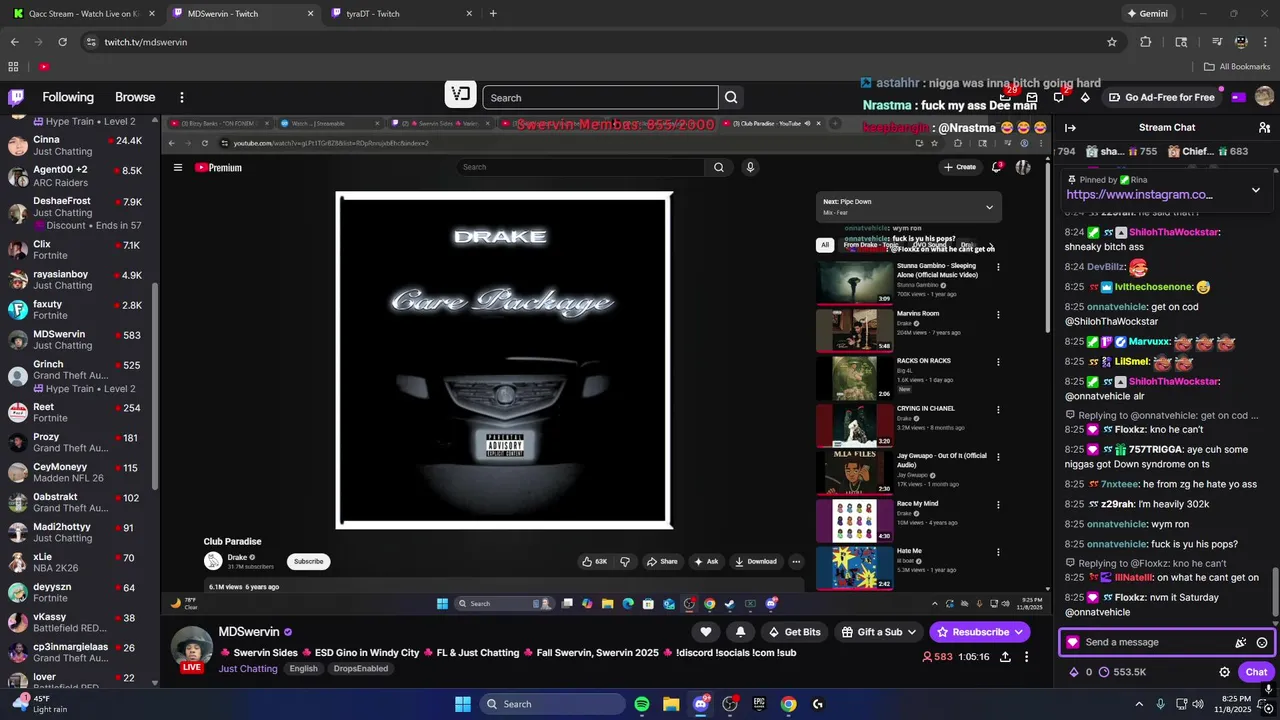
Task: Open the All Bookmarks folder
Action: [1237, 67]
